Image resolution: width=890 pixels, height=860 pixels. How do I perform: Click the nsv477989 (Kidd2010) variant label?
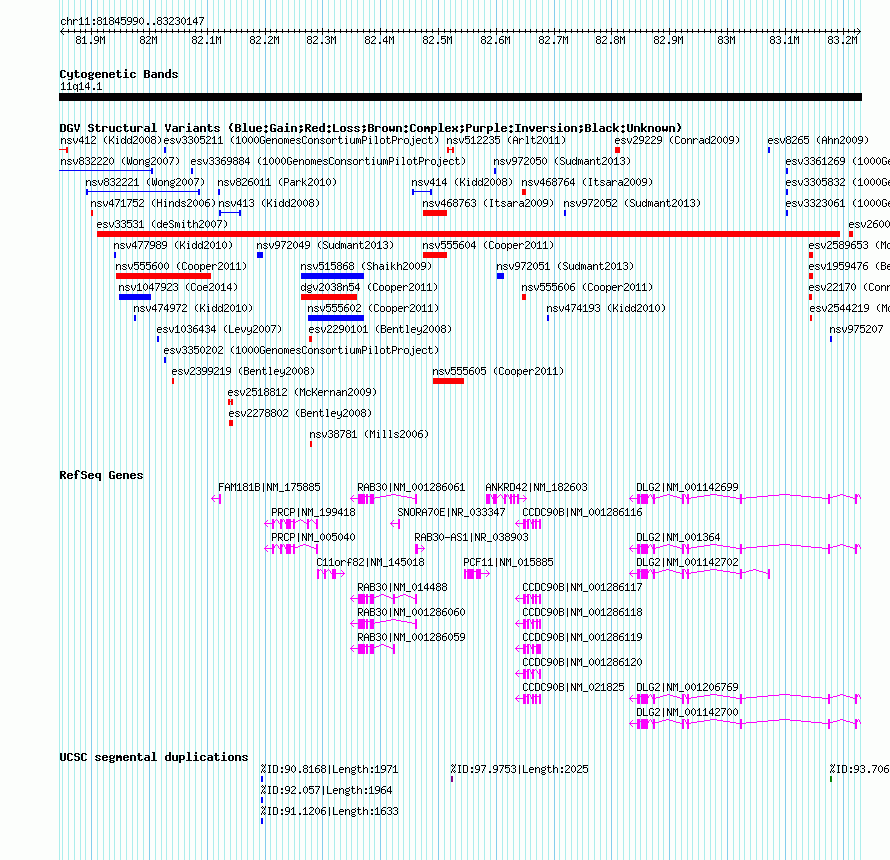[x=173, y=245]
